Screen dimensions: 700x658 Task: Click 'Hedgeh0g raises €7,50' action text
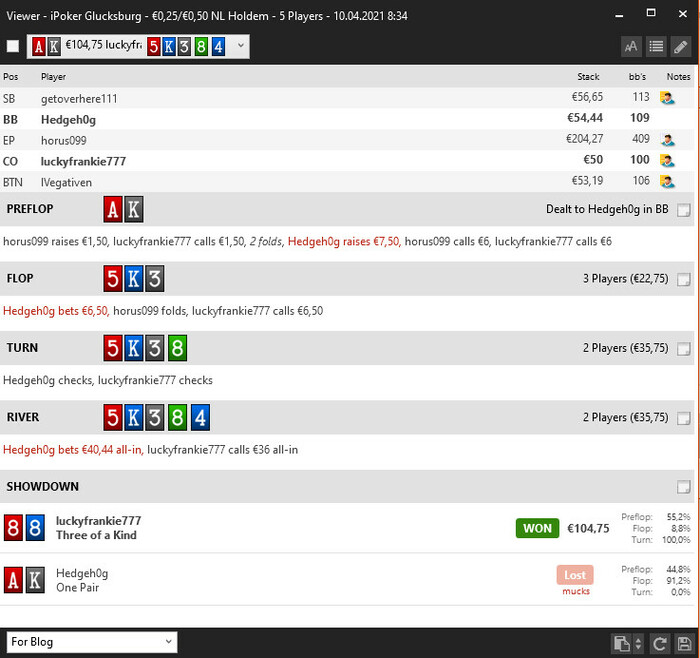point(344,242)
